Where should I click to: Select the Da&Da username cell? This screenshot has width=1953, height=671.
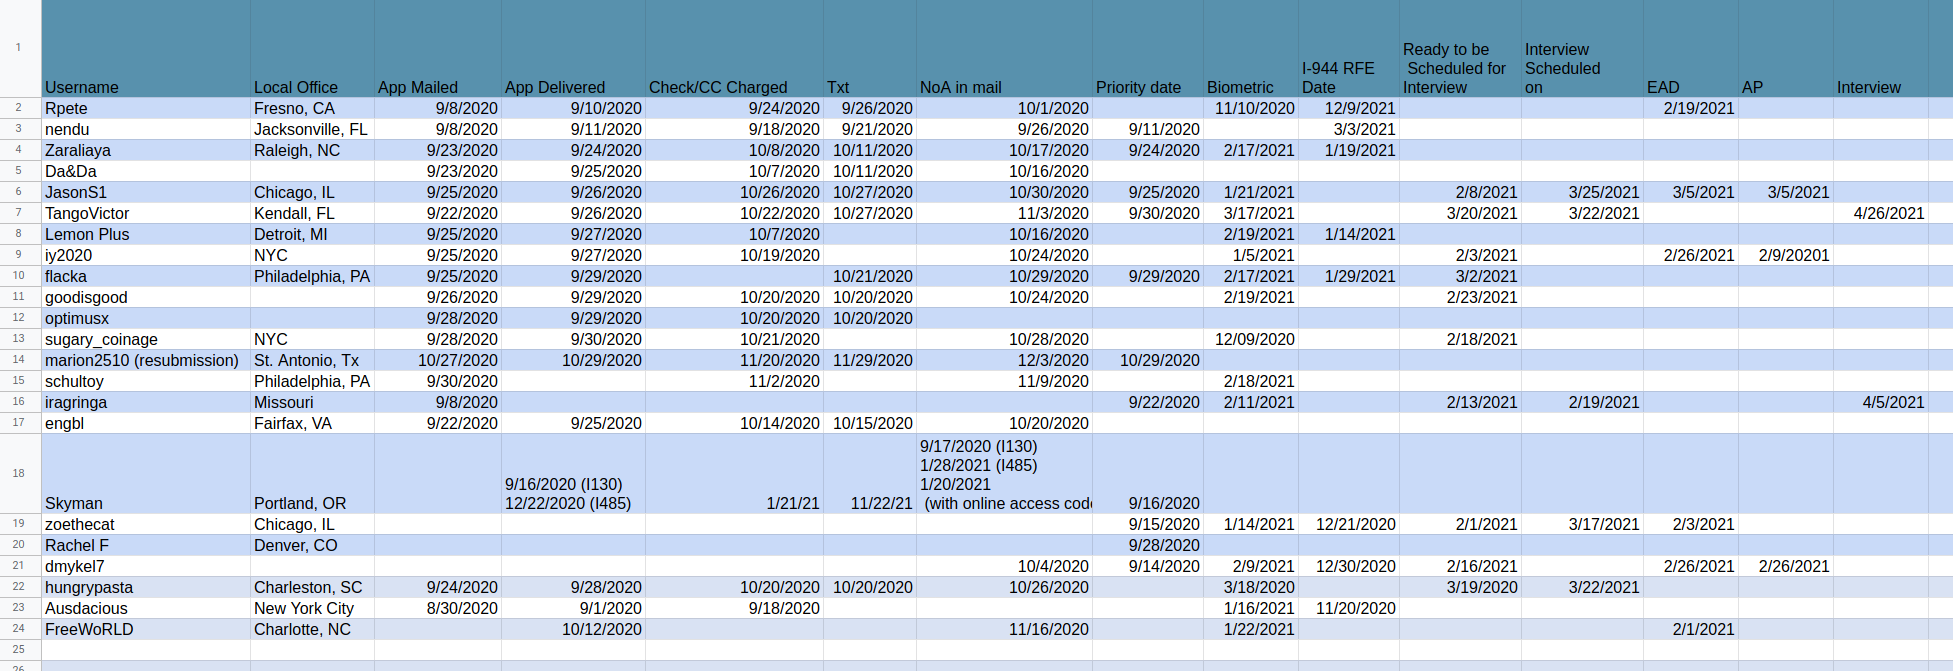pyautogui.click(x=146, y=171)
